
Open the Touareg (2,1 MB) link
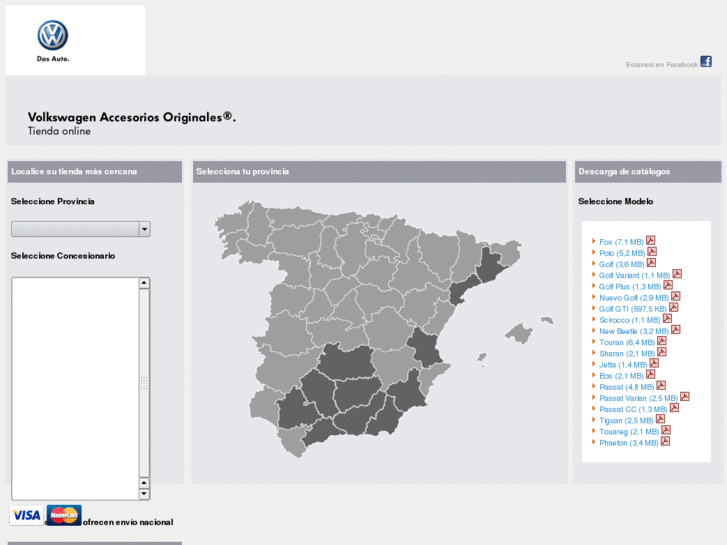(629, 431)
